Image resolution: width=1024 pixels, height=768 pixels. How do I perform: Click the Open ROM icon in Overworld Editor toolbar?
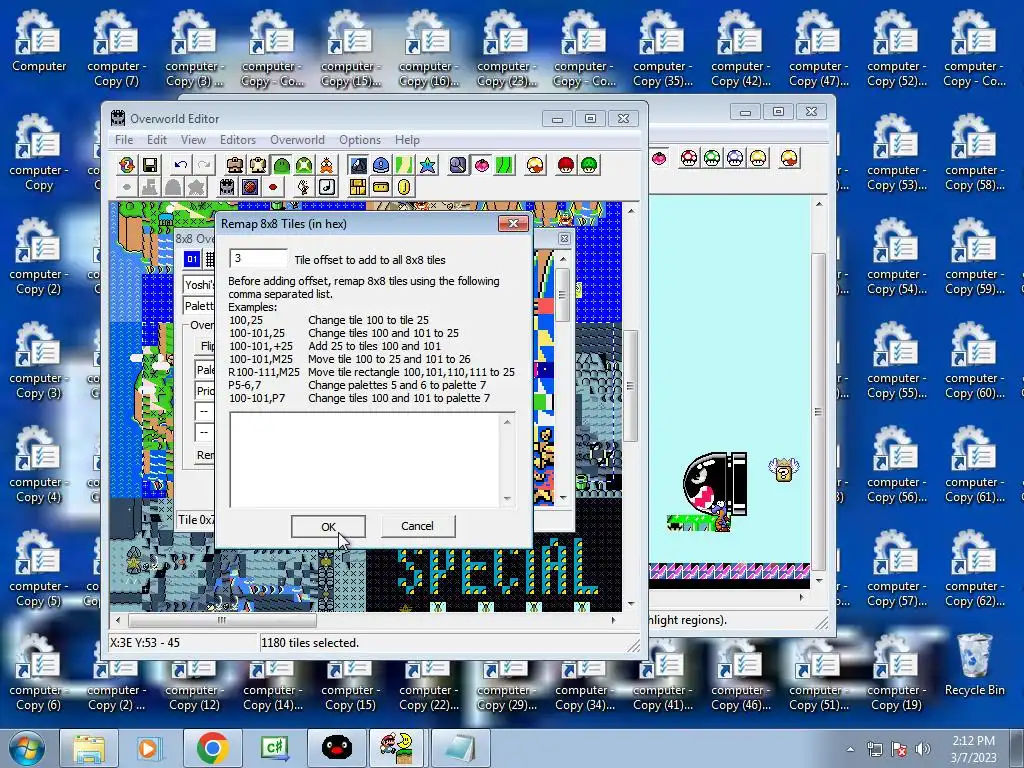pos(127,165)
